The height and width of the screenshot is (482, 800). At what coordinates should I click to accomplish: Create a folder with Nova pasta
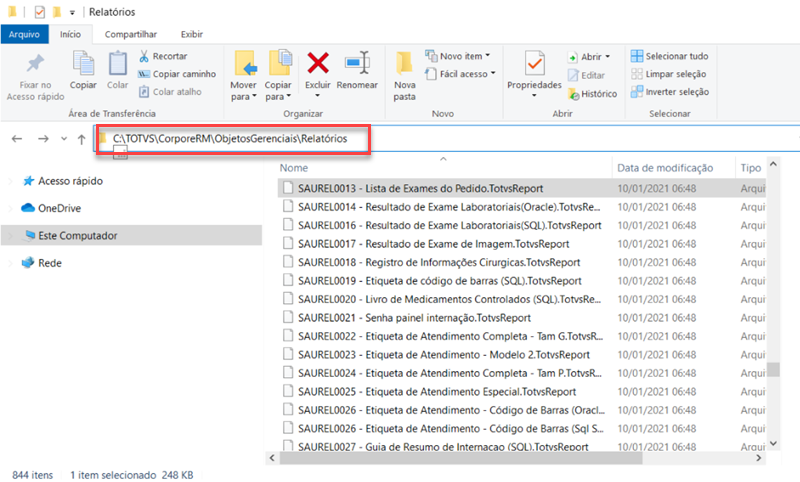(x=405, y=77)
